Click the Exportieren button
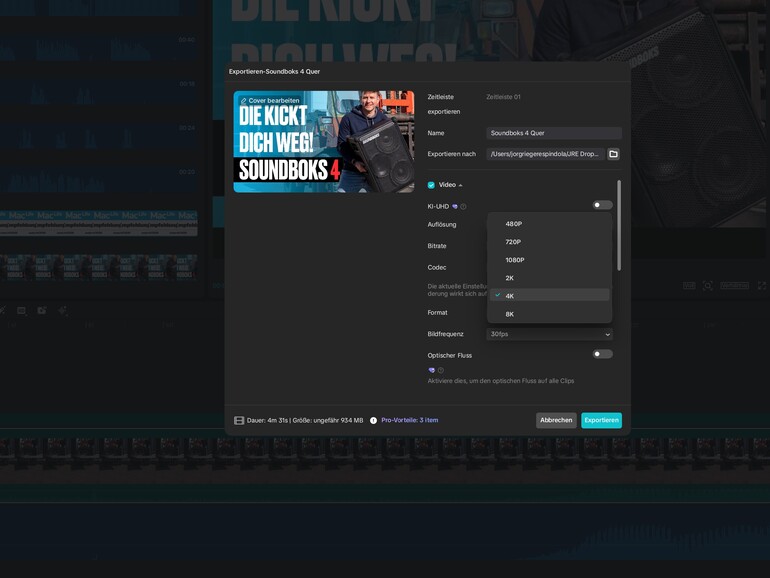Viewport: 770px width, 578px height. point(601,420)
